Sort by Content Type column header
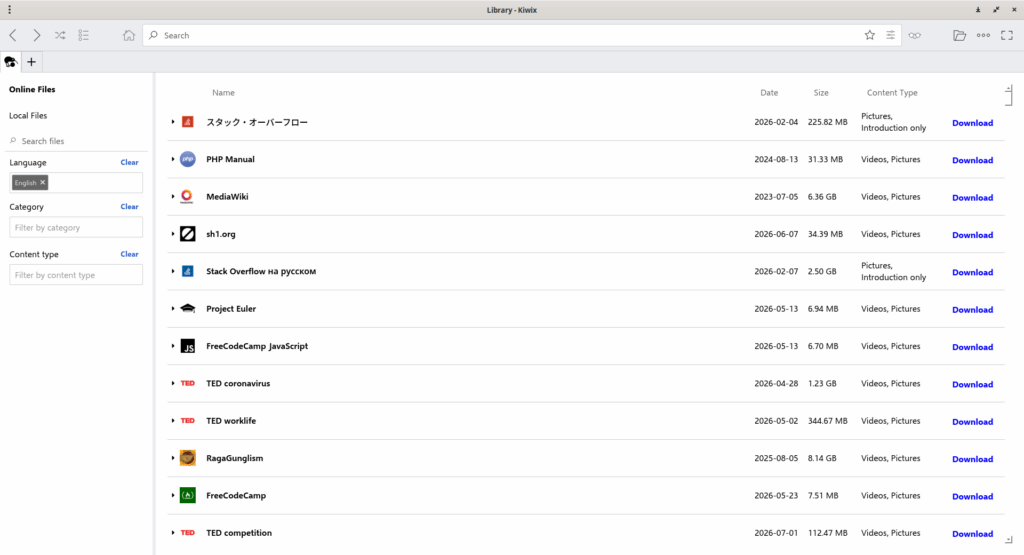 pos(892,93)
